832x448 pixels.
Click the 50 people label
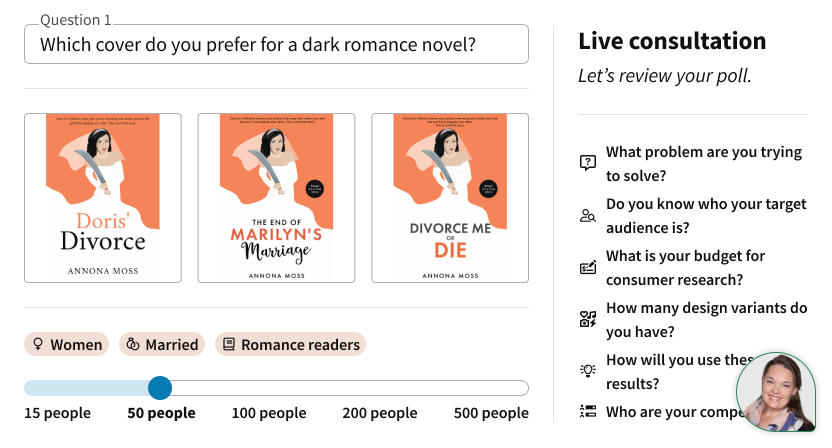click(161, 413)
